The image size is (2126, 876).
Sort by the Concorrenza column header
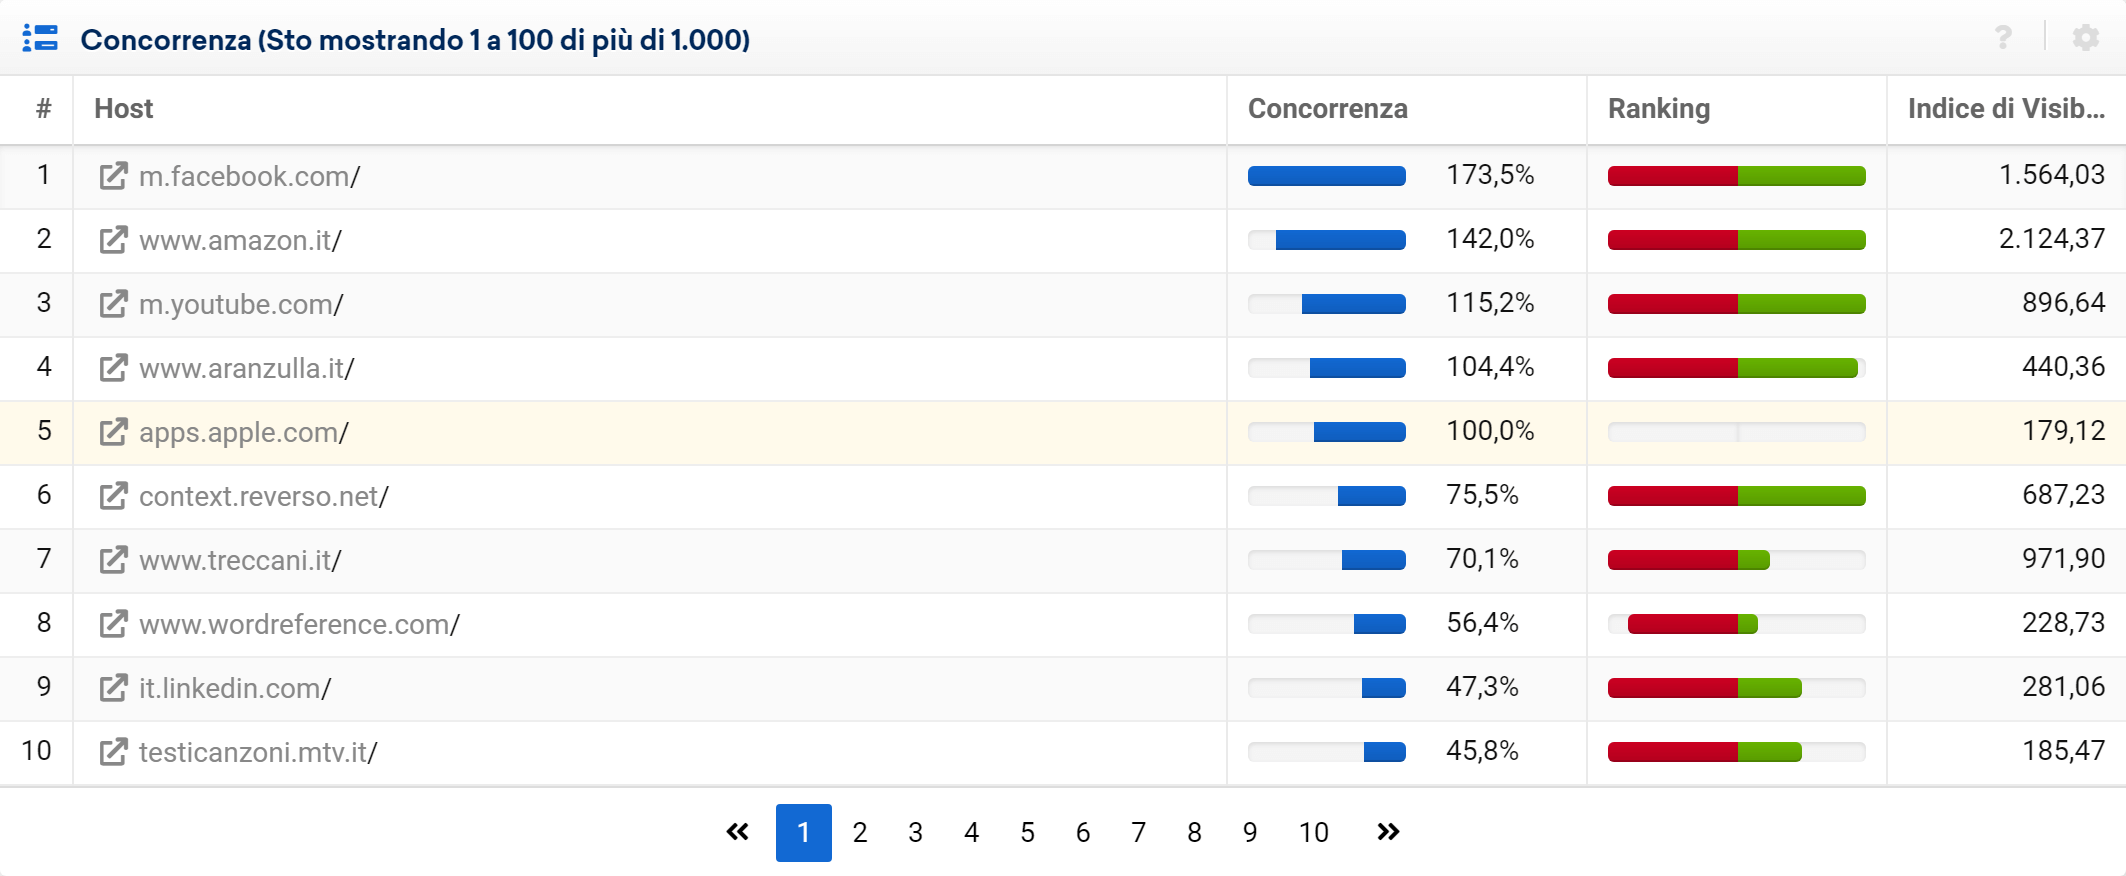pos(1328,109)
